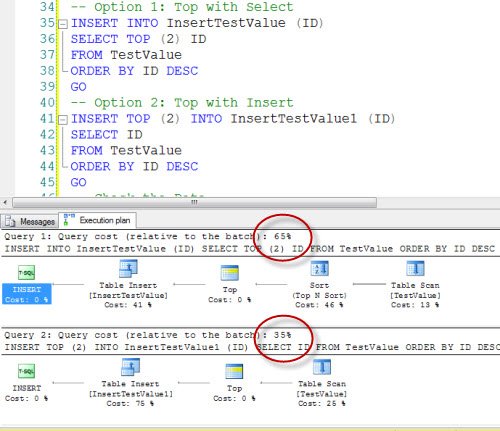Click the Query 2 INSERT TOP statement text line
Viewport: 500px width, 431px height.
pos(252,347)
